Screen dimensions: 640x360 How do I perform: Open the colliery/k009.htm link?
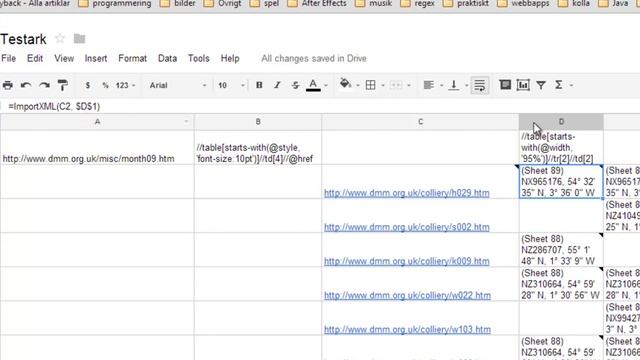click(x=407, y=261)
